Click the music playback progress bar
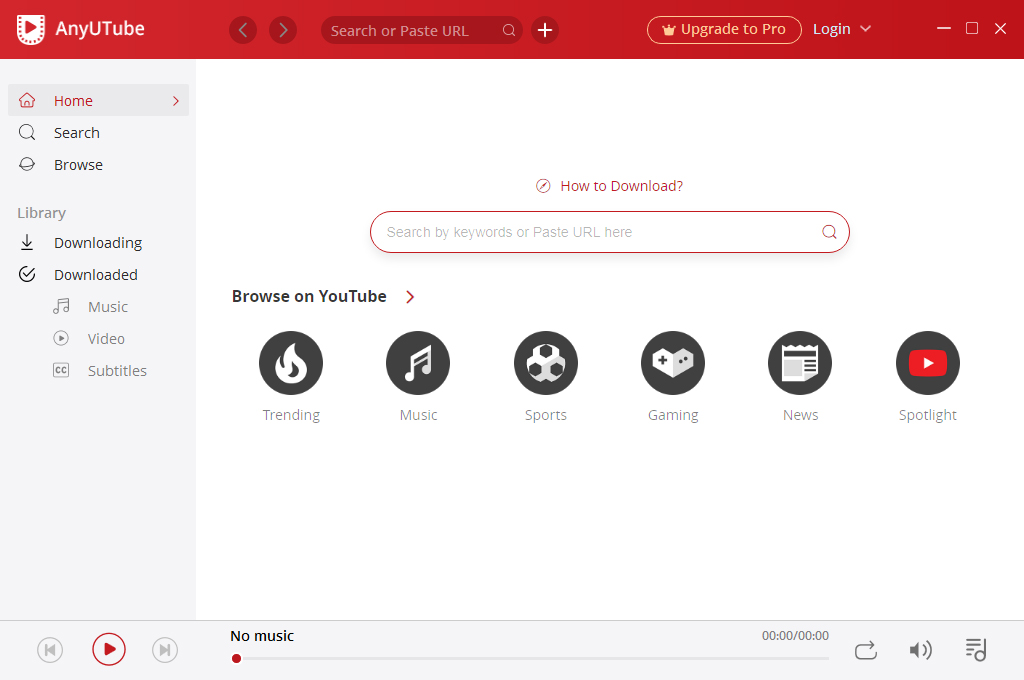 pyautogui.click(x=530, y=658)
